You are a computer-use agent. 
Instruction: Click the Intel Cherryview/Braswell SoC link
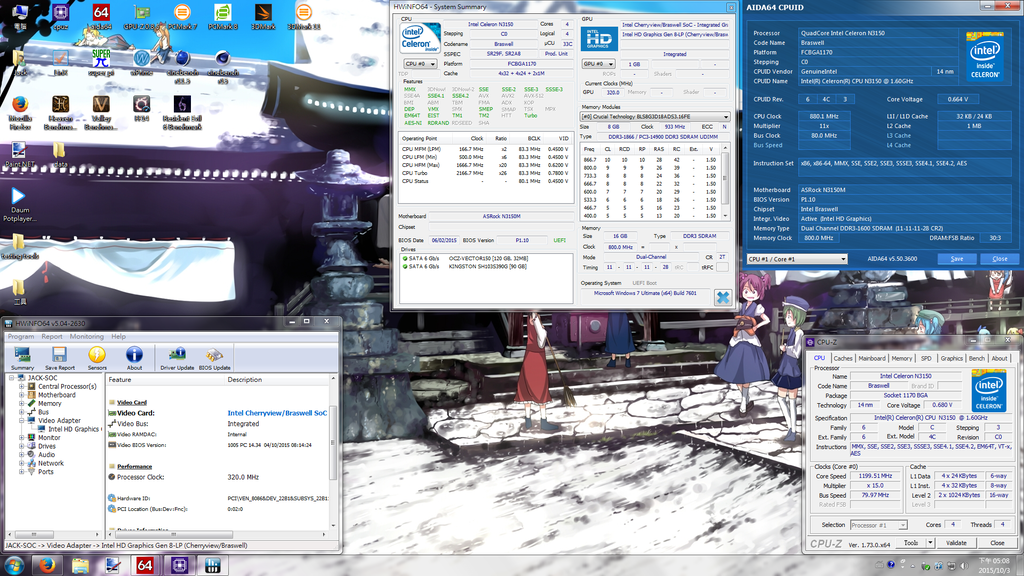(277, 413)
